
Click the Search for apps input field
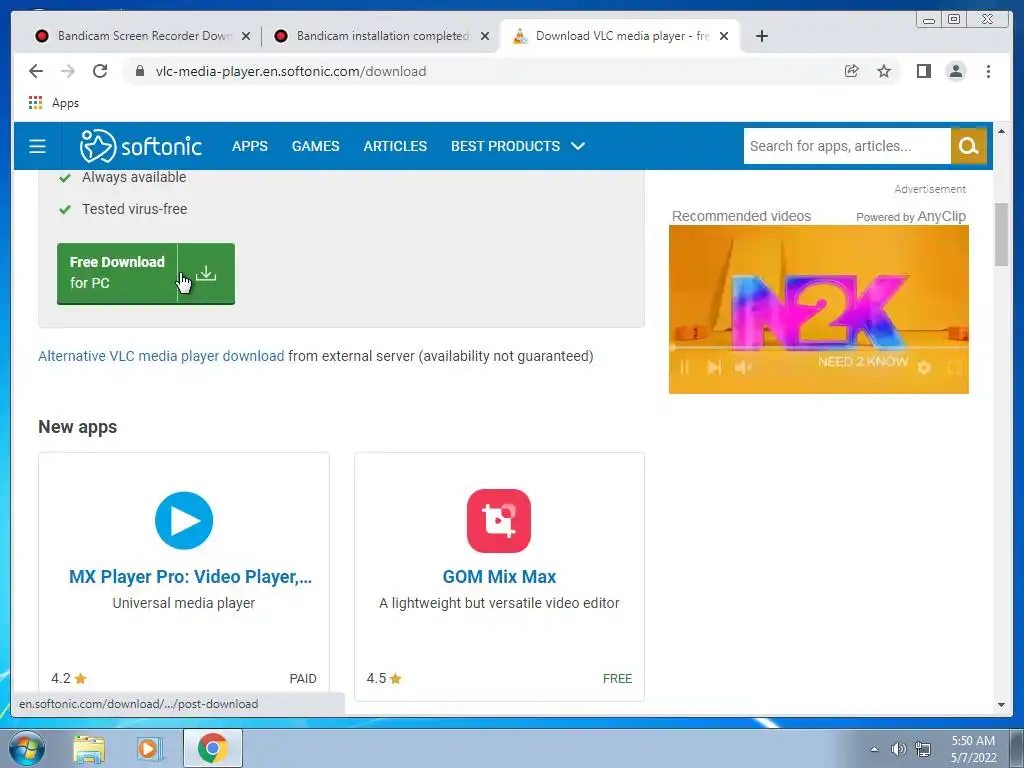tap(847, 146)
